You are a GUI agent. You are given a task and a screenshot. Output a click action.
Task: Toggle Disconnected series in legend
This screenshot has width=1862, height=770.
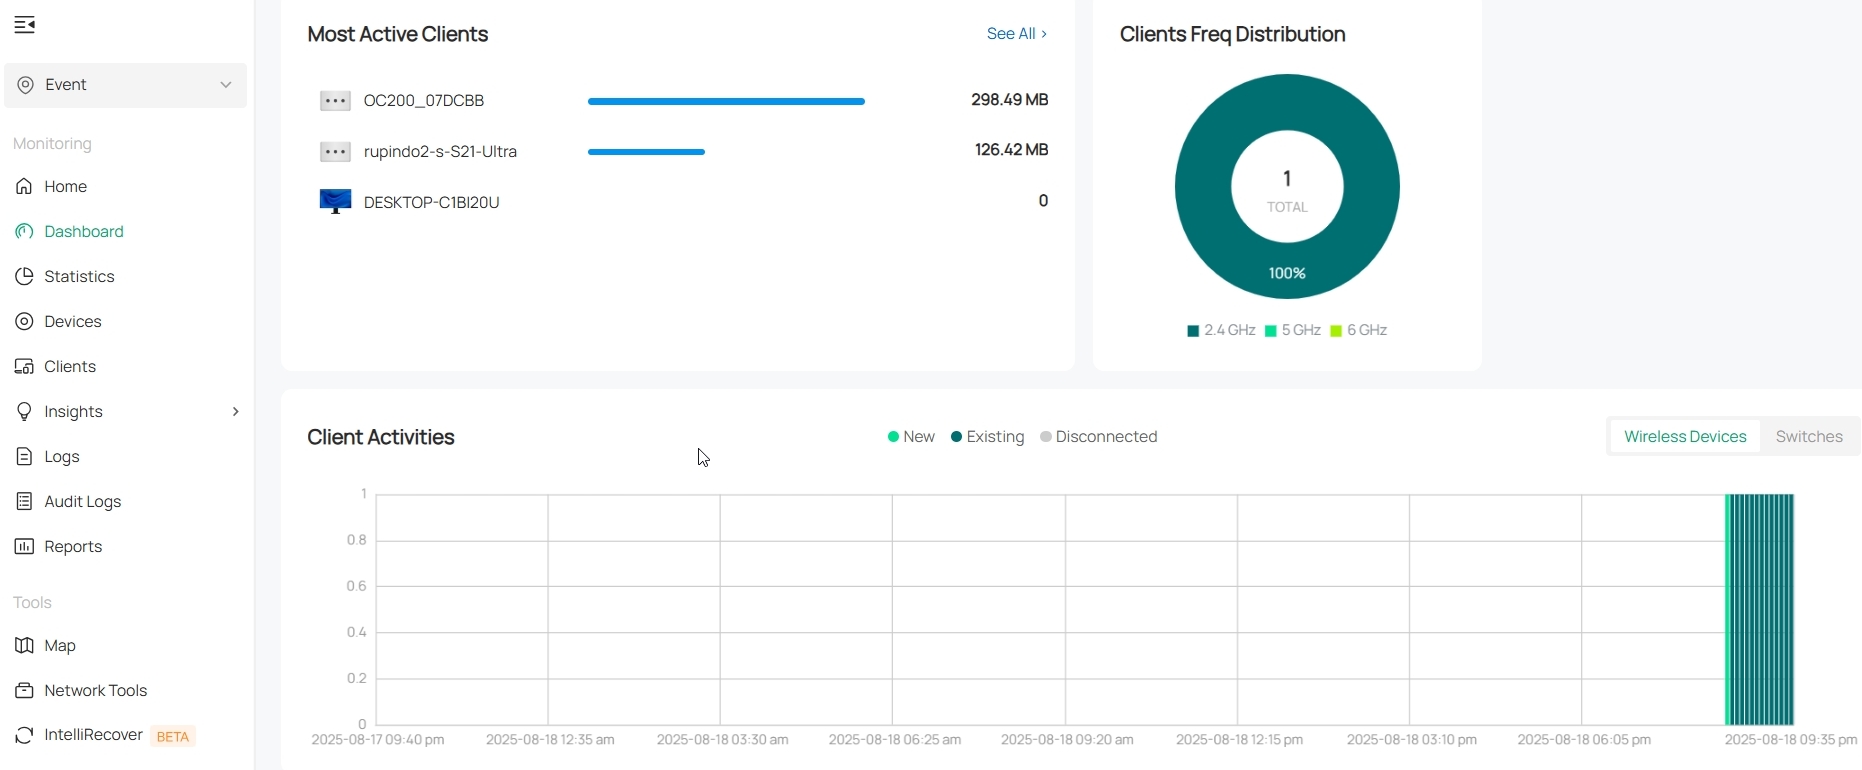[x=1099, y=437]
